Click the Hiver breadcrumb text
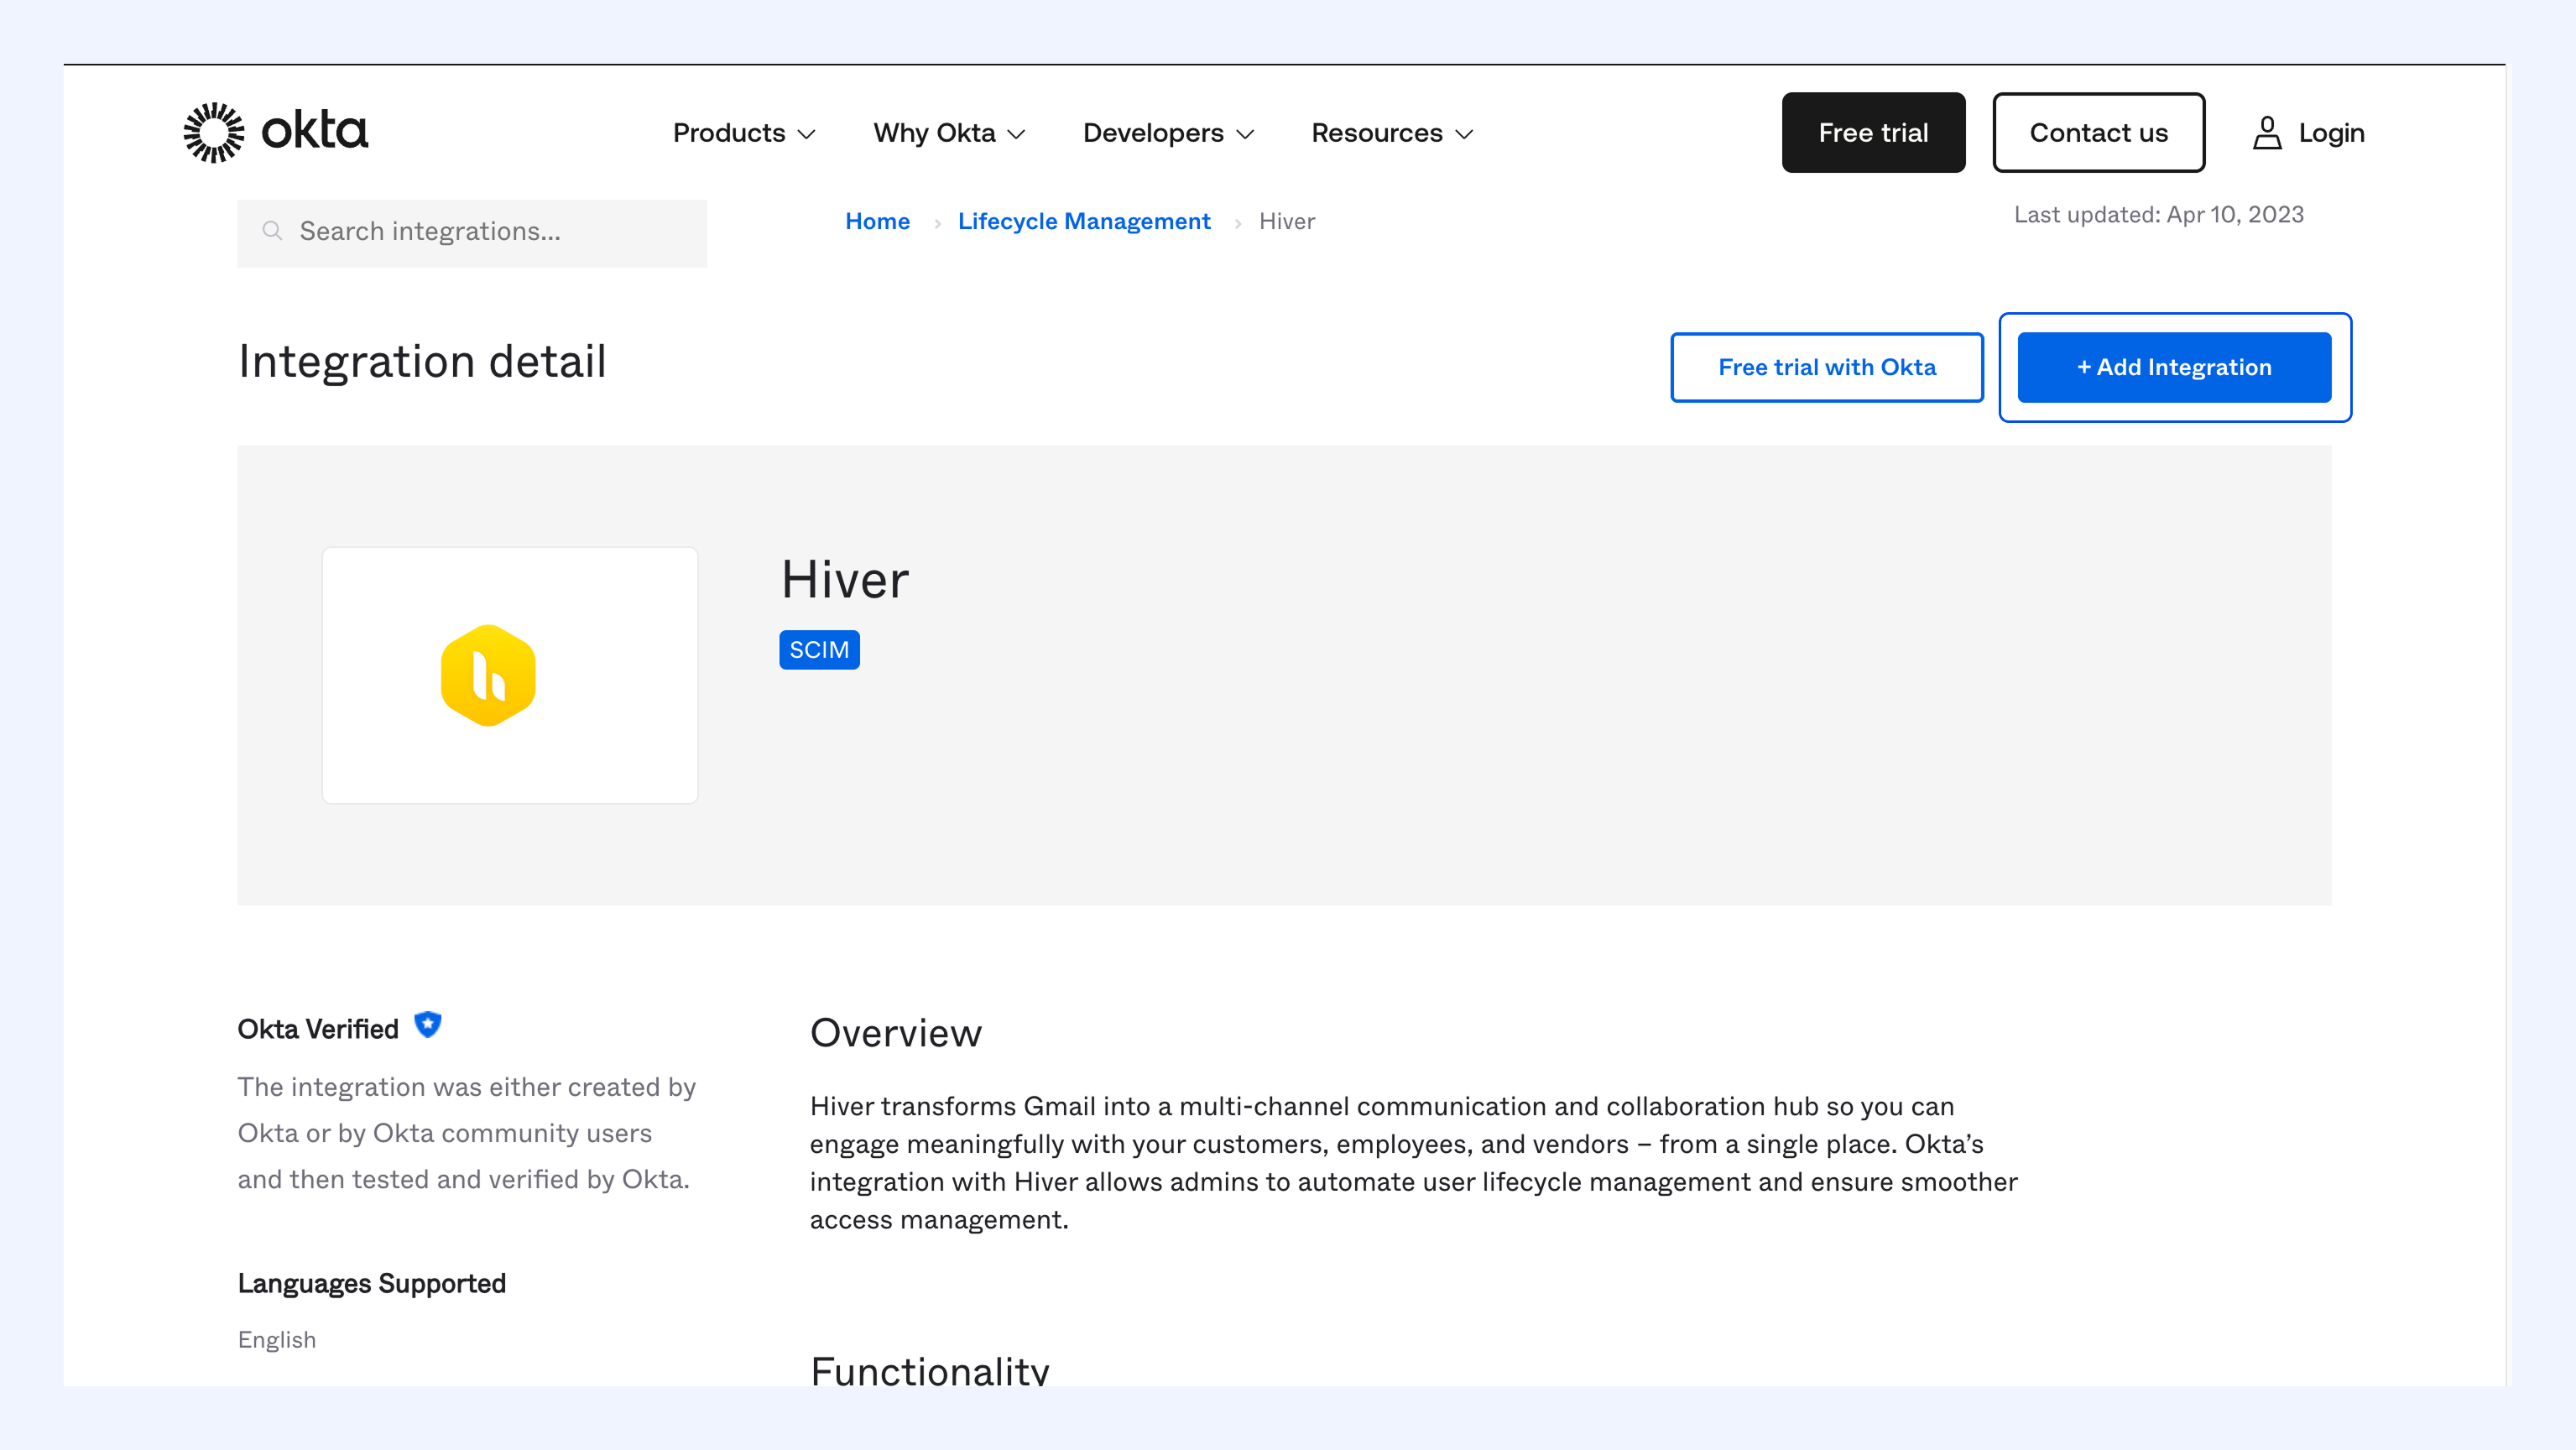Image resolution: width=2576 pixels, height=1450 pixels. click(x=1287, y=221)
